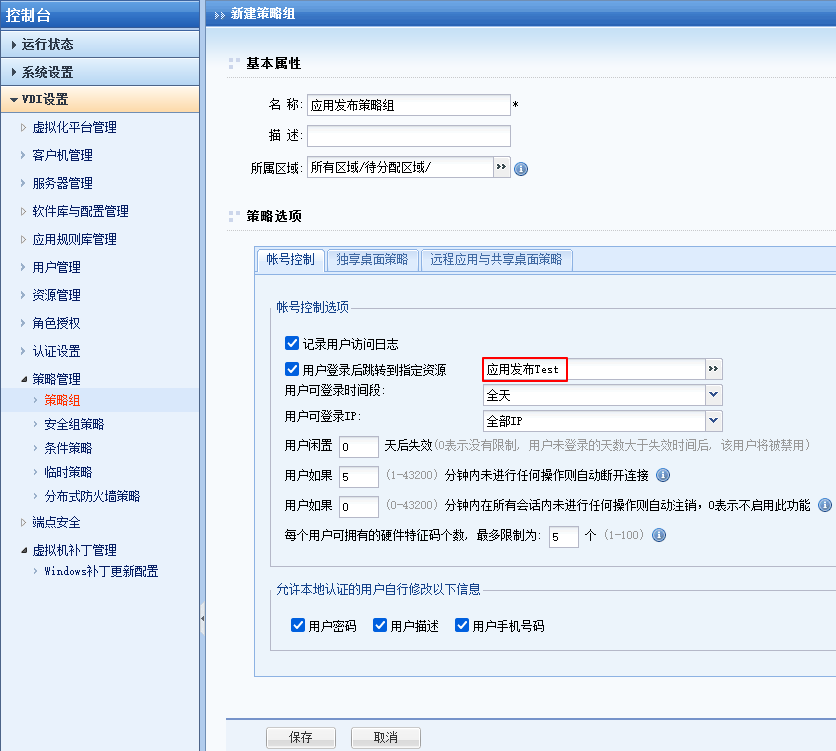Open the 用户可登录时间段 dropdown
836x751 pixels.
(x=713, y=395)
